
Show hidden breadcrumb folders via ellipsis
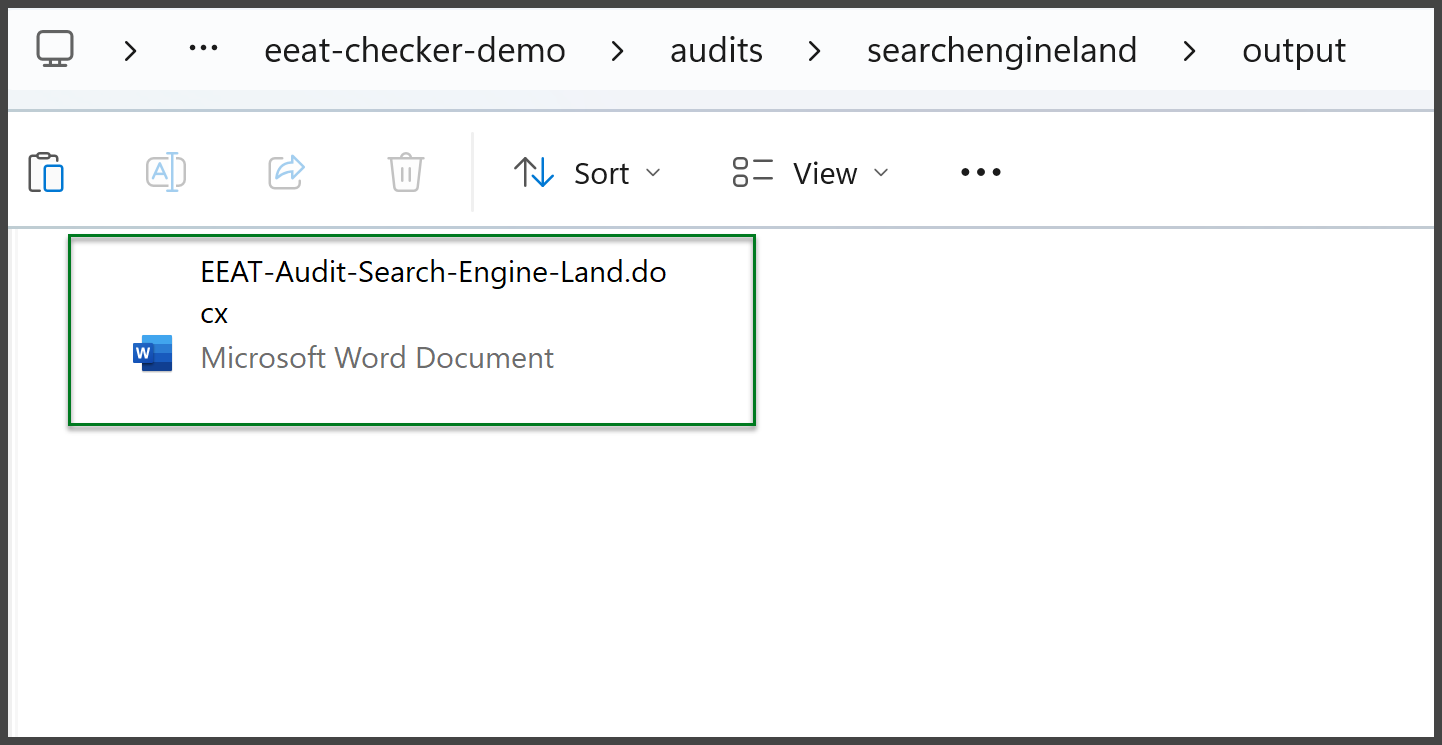pos(203,48)
